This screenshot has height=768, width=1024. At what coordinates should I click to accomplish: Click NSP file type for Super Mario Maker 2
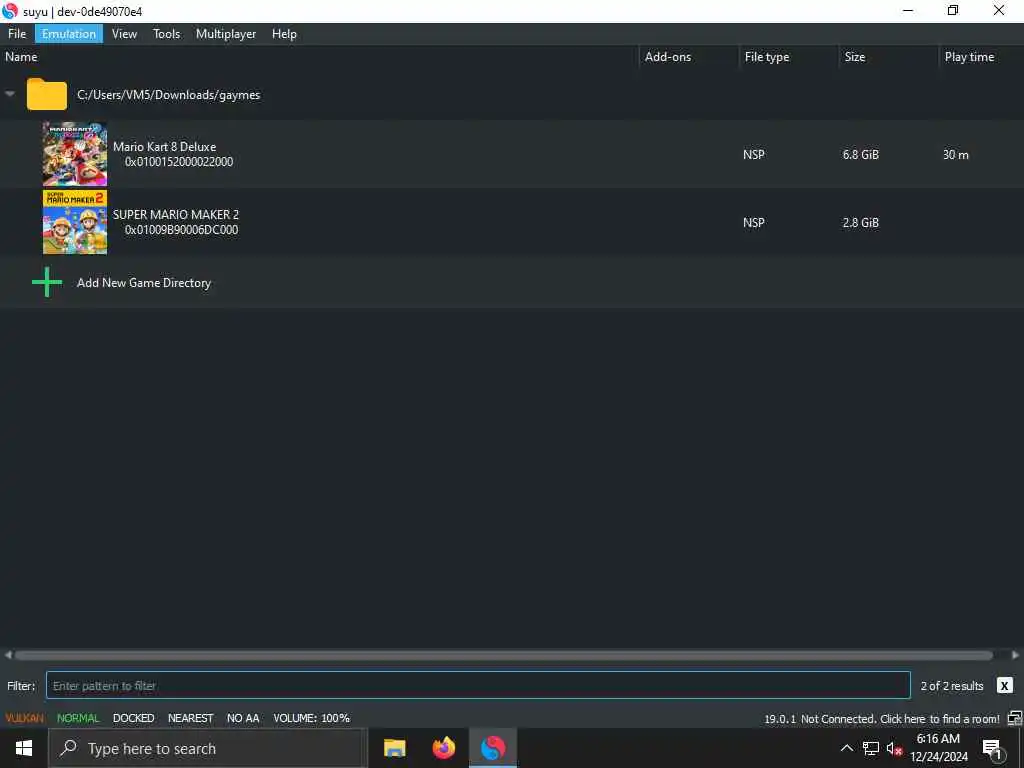[754, 223]
